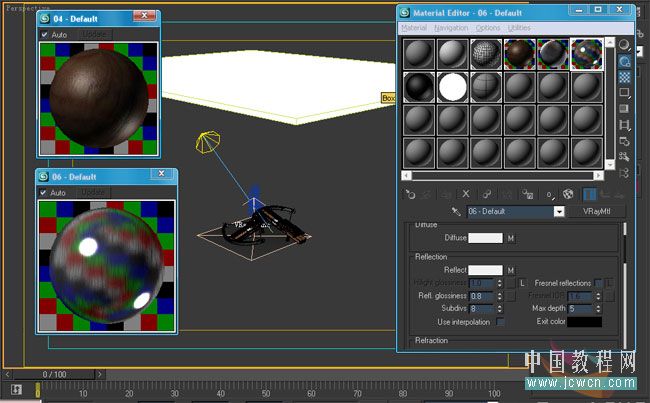Click Go to Parent icon
This screenshot has width=650, height=403.
tap(606, 194)
